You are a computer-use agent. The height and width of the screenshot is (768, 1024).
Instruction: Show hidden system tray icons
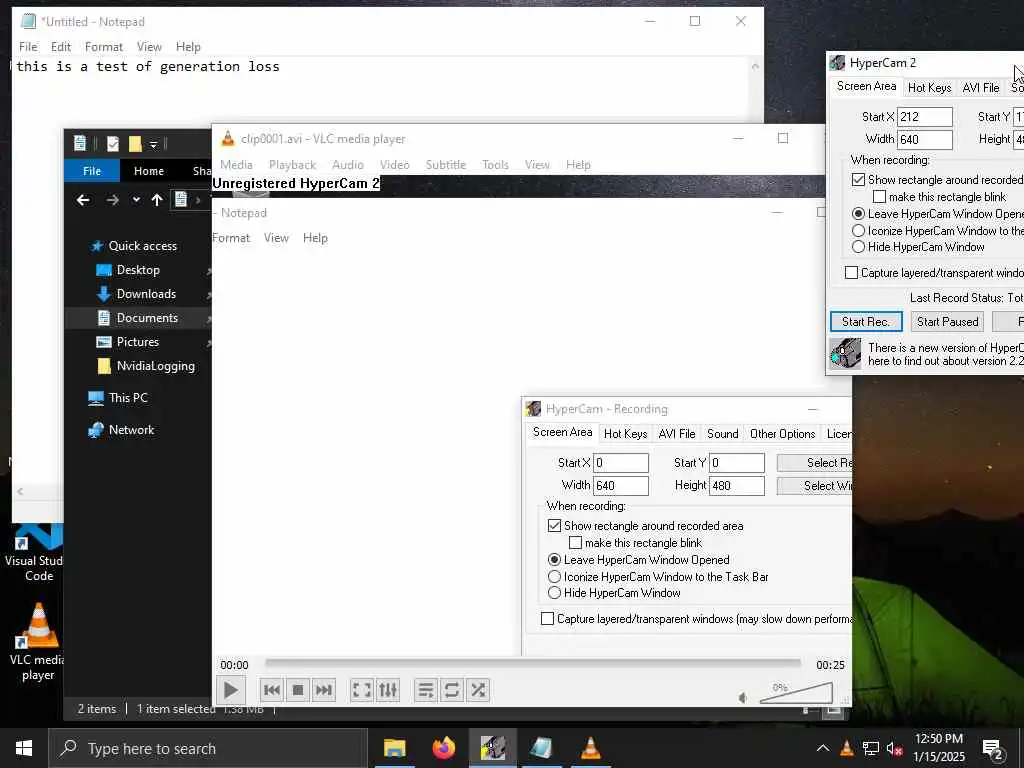click(823, 748)
